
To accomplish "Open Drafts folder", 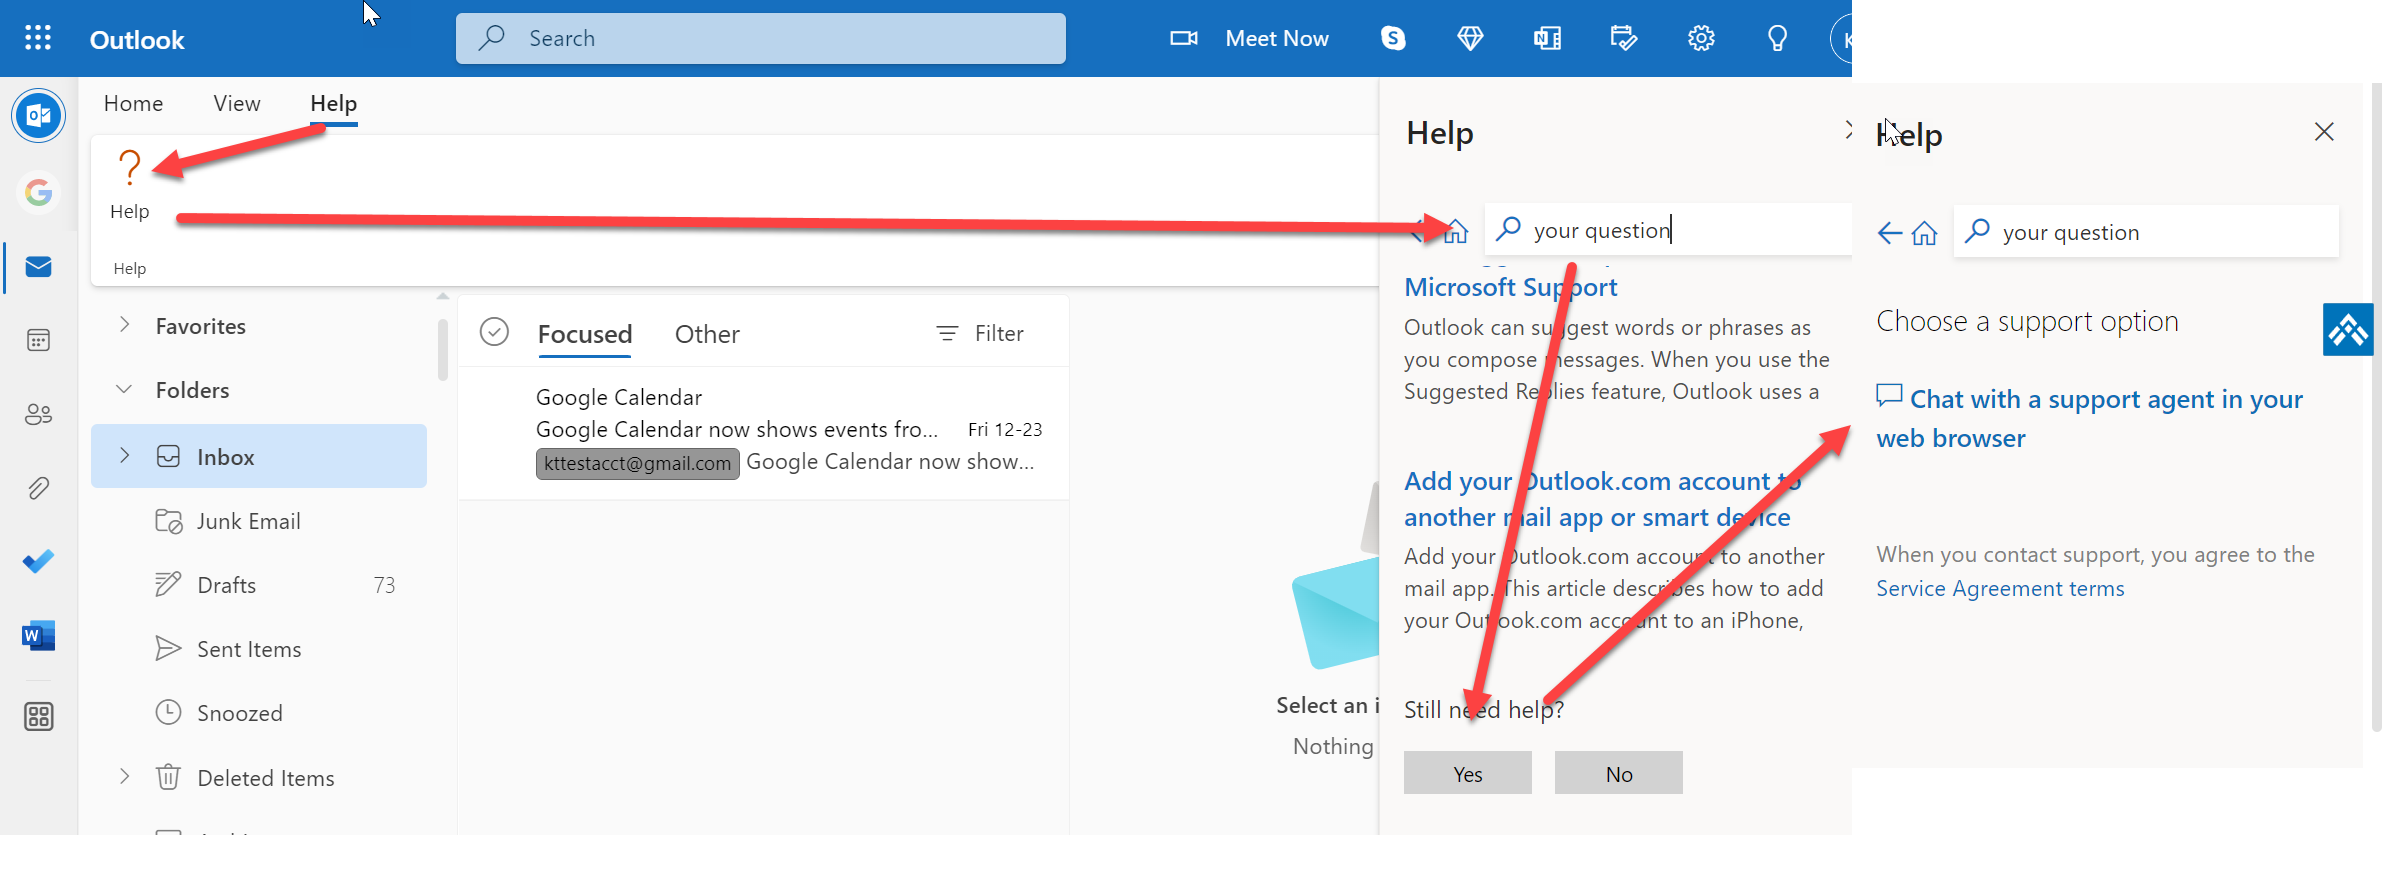I will pyautogui.click(x=259, y=585).
